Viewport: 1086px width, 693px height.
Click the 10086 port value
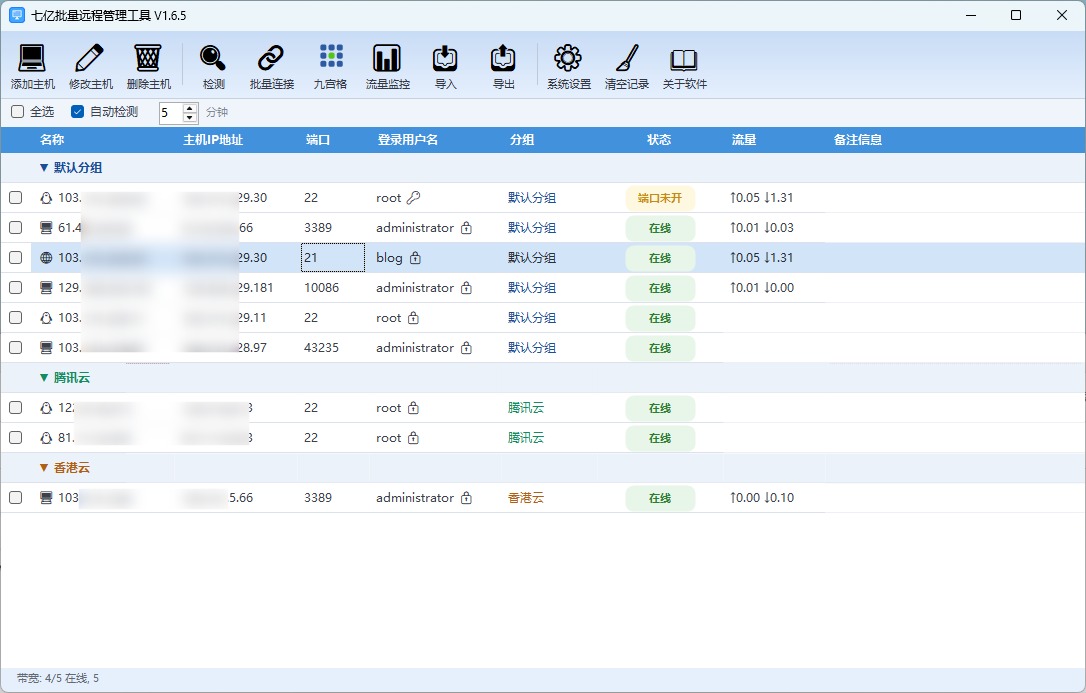point(321,287)
